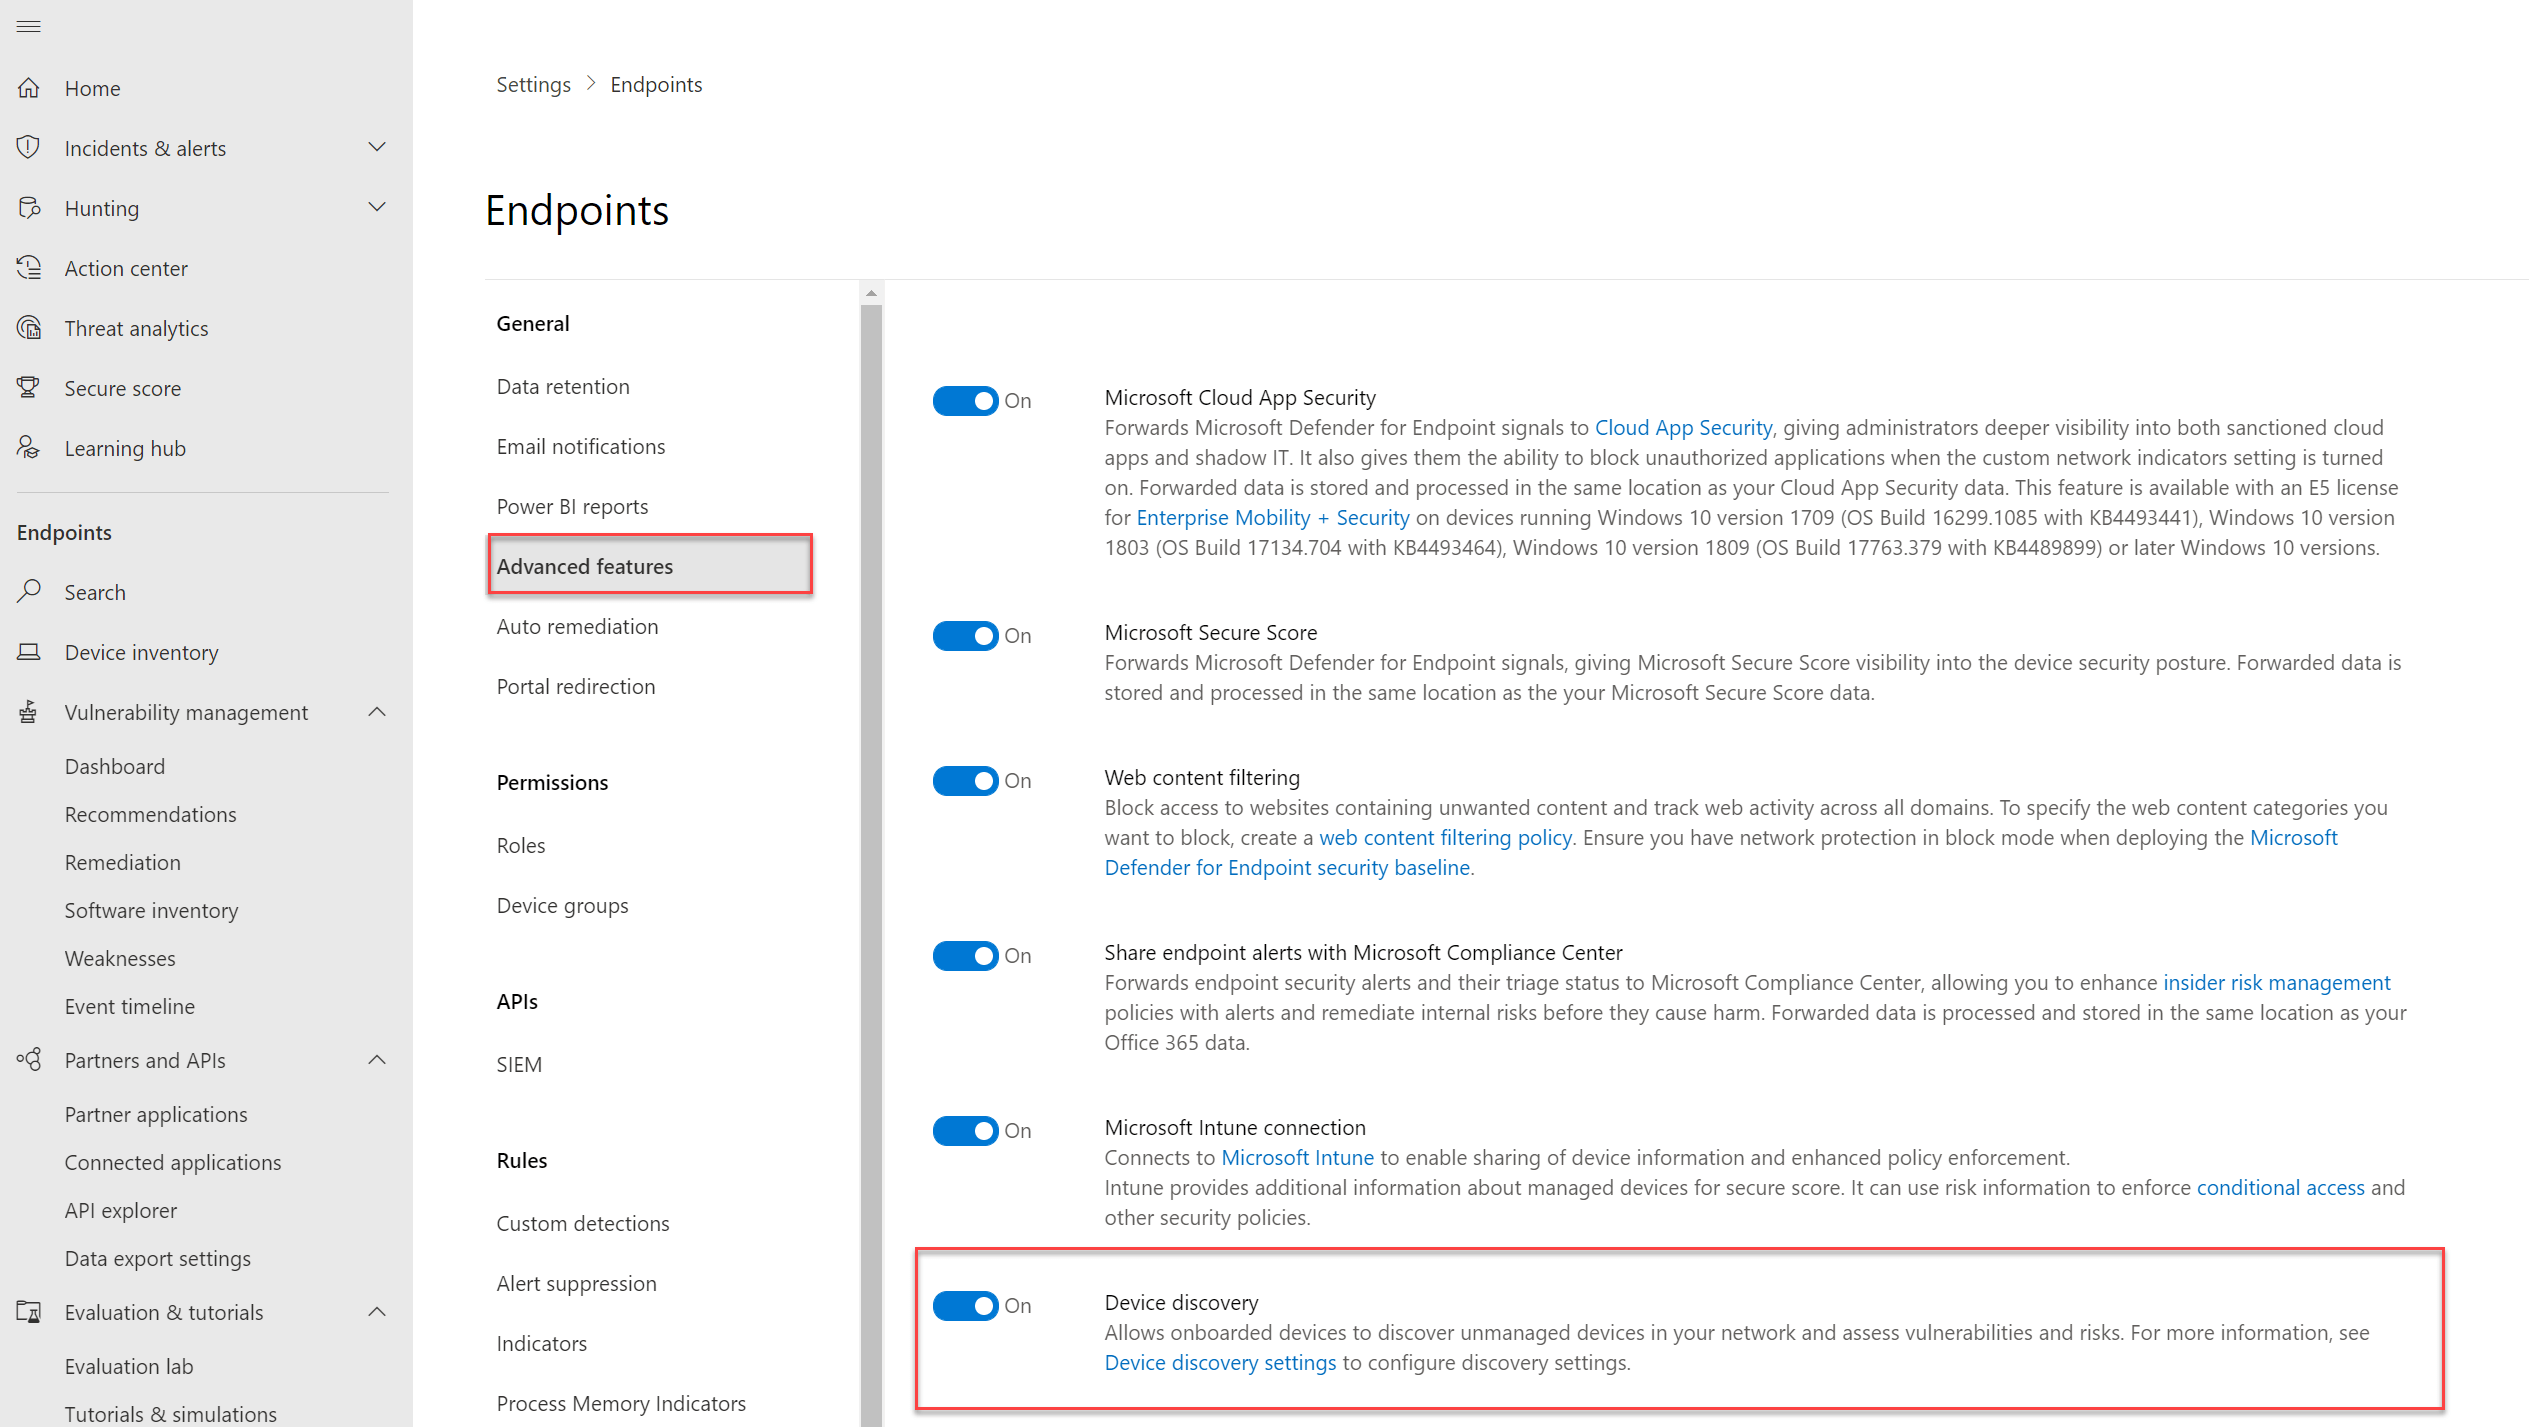Viewport: 2529px width, 1427px height.
Task: Expand the Incidents & alerts section
Action: (x=377, y=147)
